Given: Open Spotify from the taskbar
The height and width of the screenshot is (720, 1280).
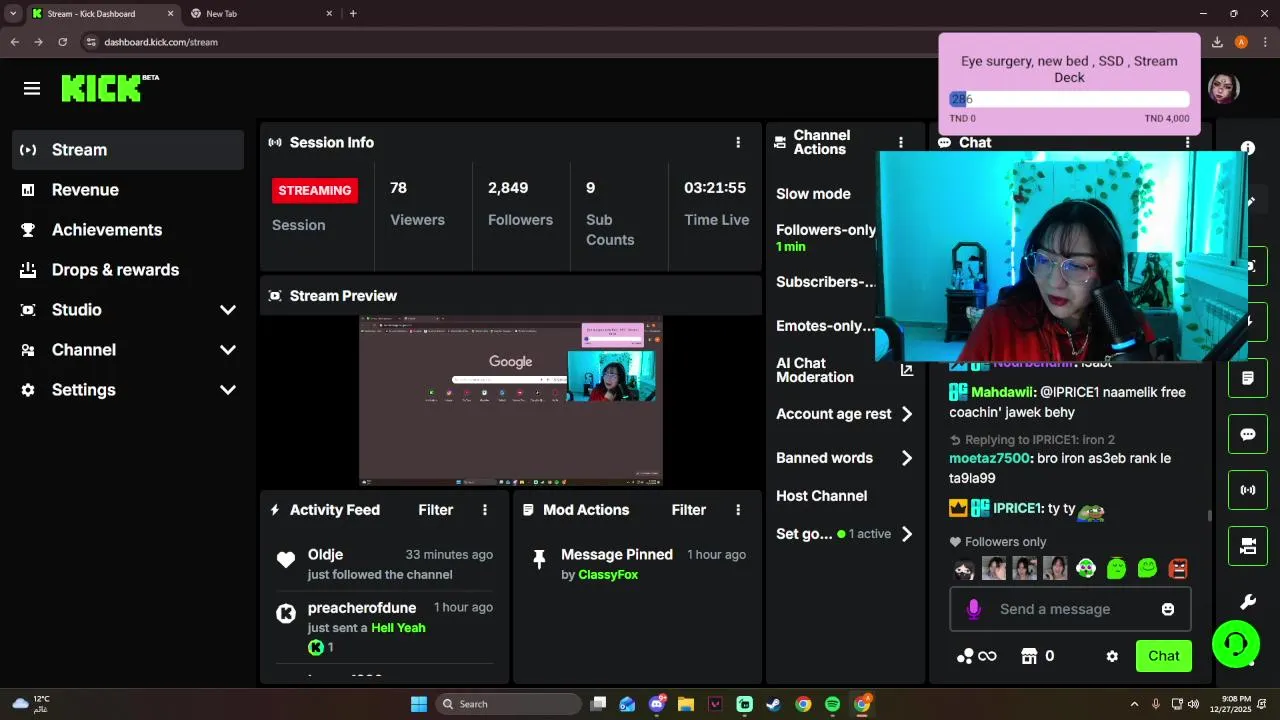Looking at the screenshot, I should point(832,704).
